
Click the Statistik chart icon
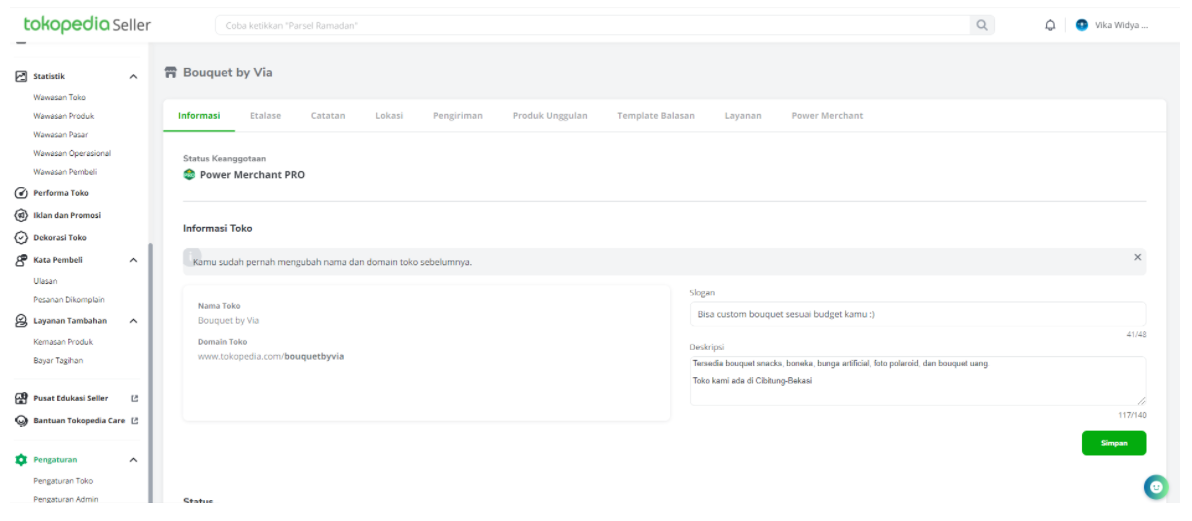point(21,76)
